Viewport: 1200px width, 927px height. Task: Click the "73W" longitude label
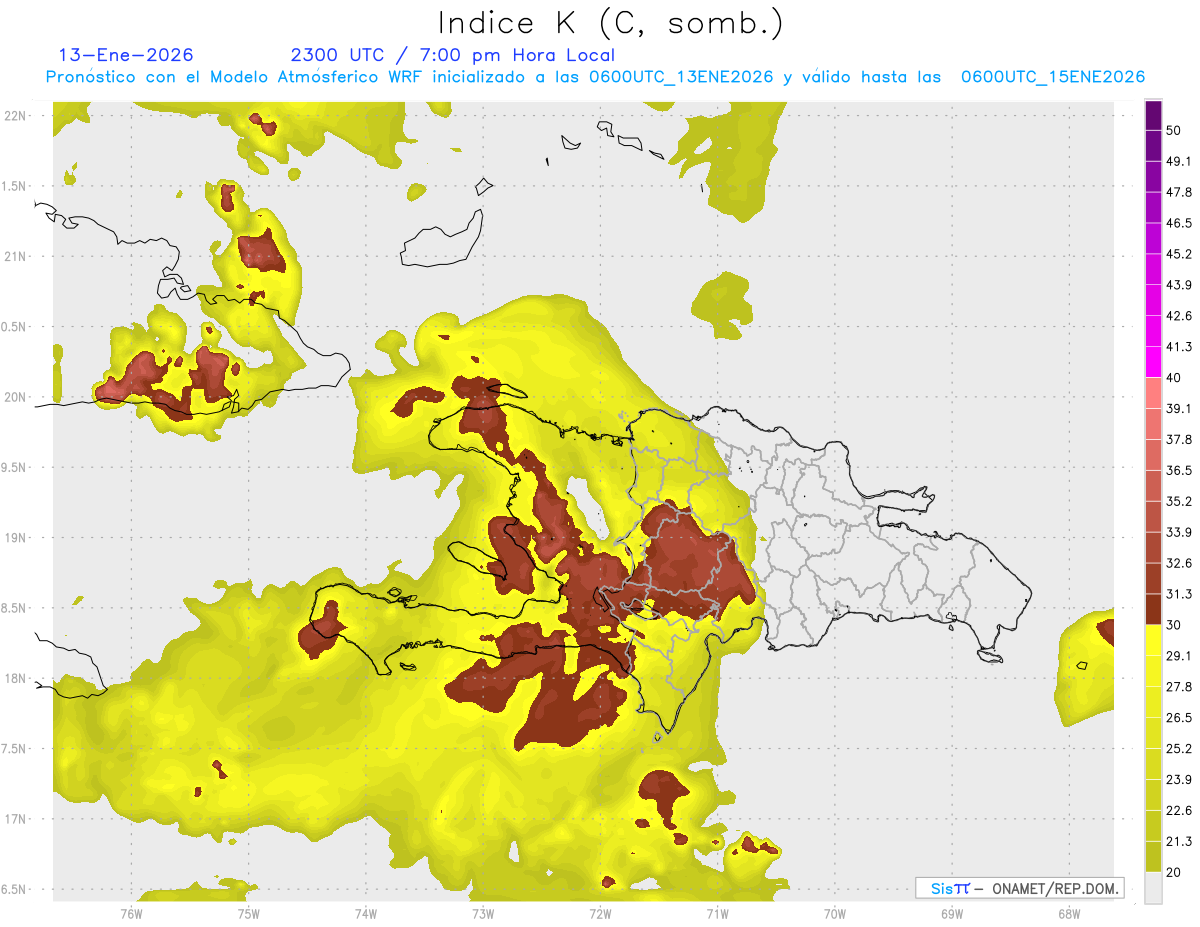pyautogui.click(x=483, y=913)
